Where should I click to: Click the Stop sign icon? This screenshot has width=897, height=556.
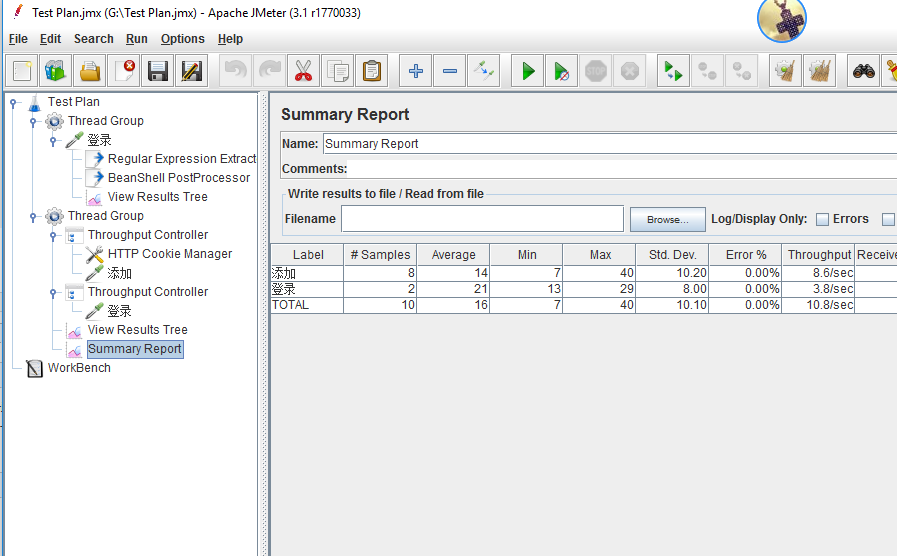(596, 72)
